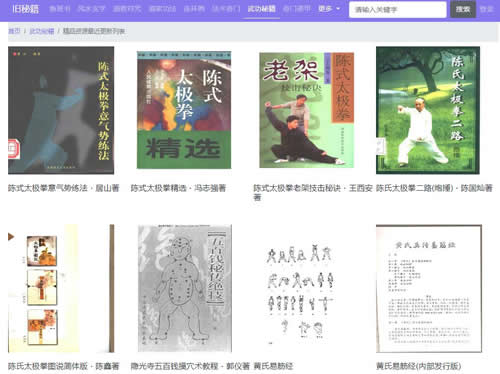Open the 更多 dropdown menu
This screenshot has height=374, width=500.
(329, 9)
